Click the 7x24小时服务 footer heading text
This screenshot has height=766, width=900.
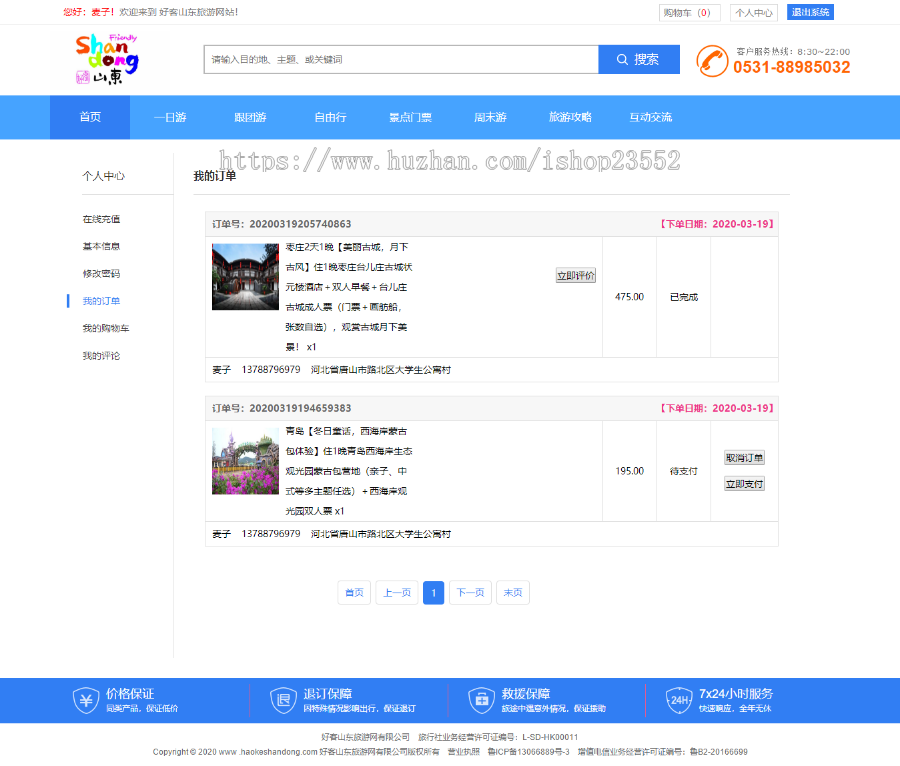point(736,694)
